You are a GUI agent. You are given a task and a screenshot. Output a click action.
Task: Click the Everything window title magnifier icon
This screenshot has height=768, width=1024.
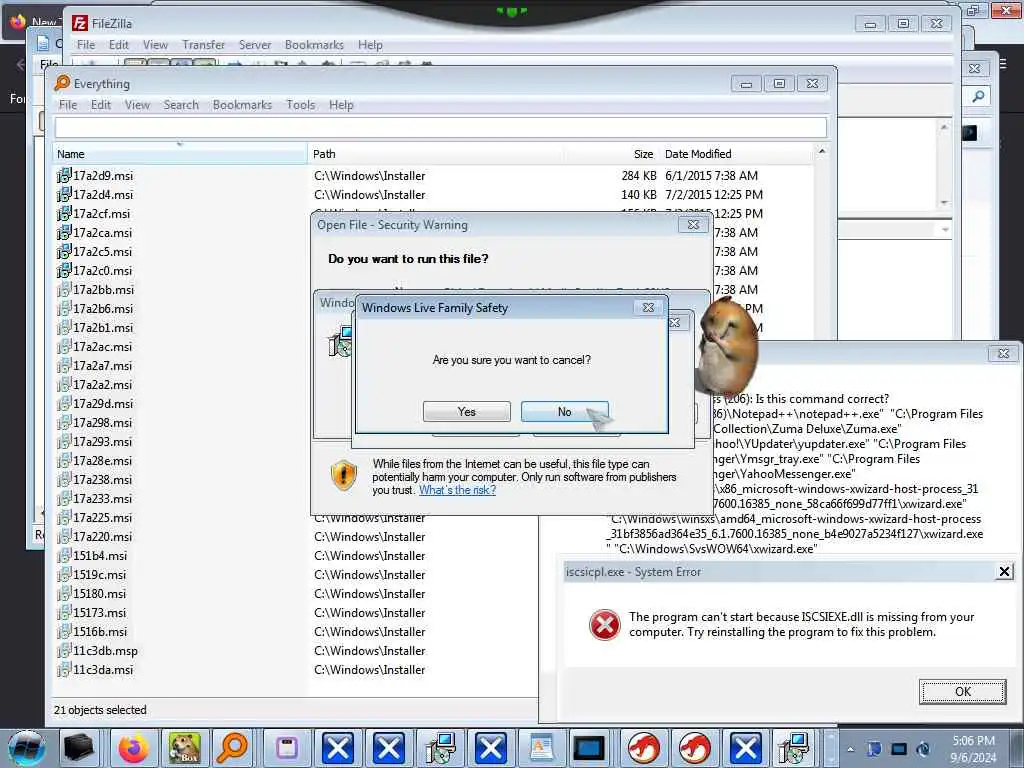[x=62, y=83]
